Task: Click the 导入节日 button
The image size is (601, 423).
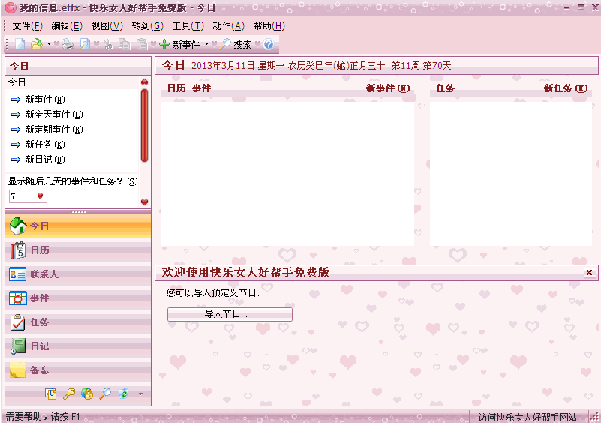Action: (229, 314)
